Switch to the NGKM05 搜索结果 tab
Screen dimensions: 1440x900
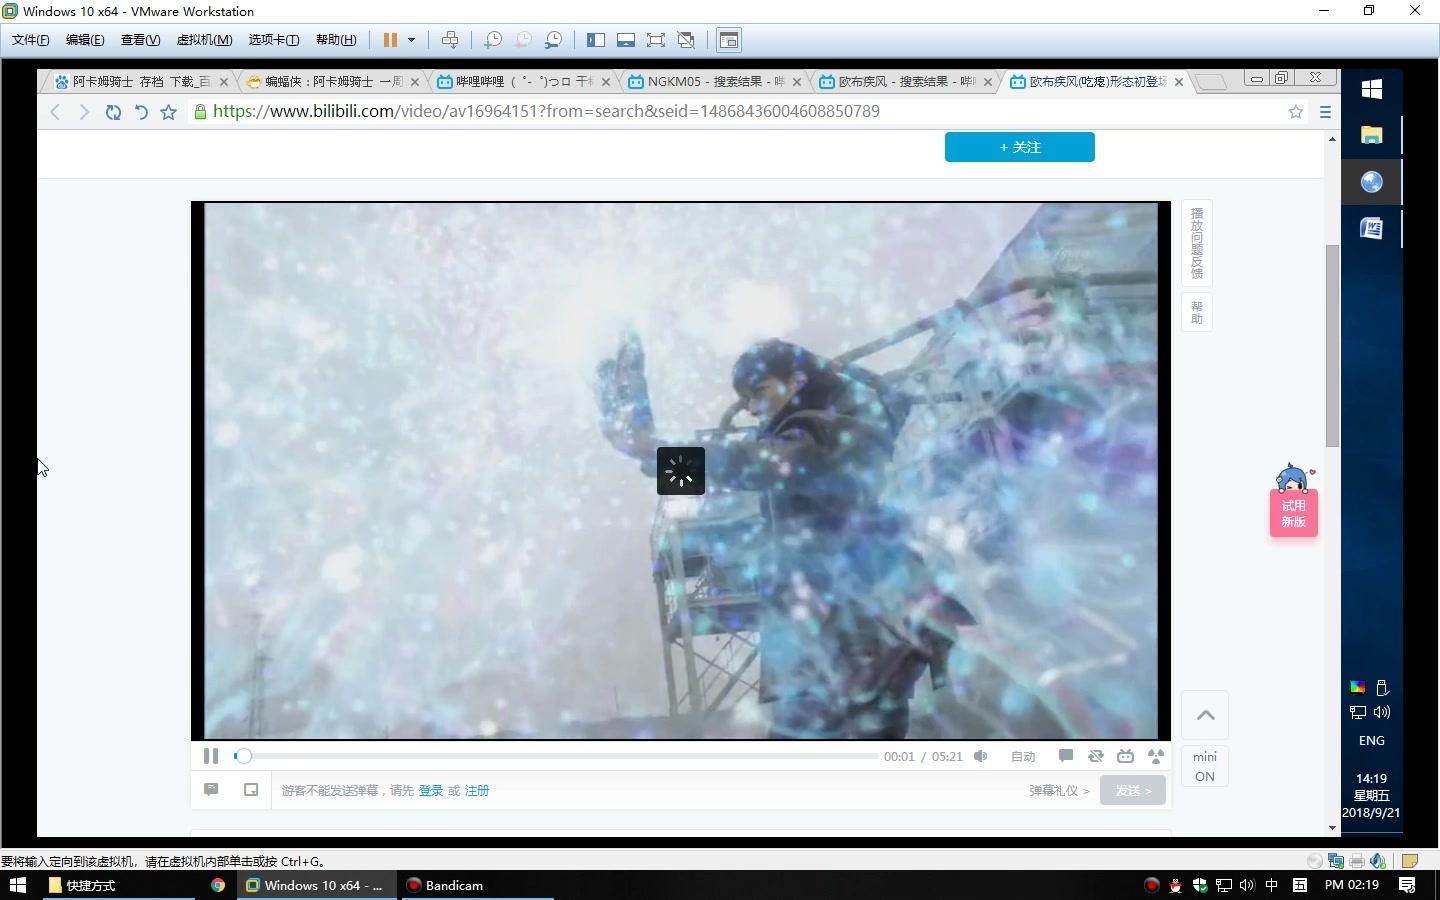pyautogui.click(x=712, y=81)
